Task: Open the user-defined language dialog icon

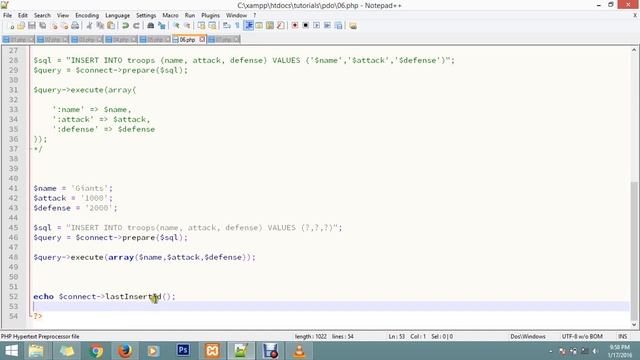Action: [x=259, y=26]
